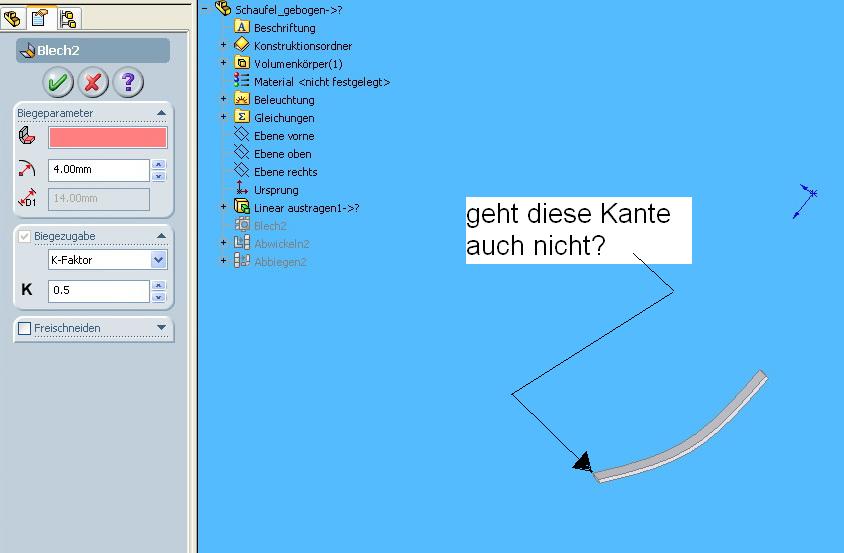Select the Blech2 tree label
The height and width of the screenshot is (553, 844).
[270, 226]
